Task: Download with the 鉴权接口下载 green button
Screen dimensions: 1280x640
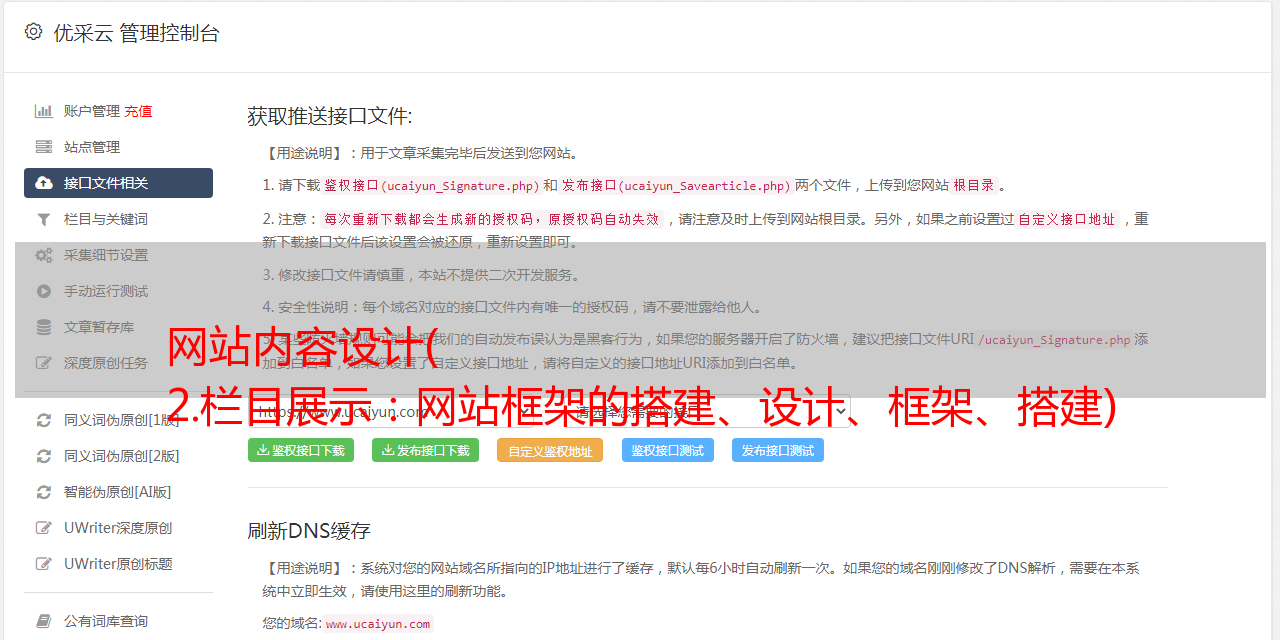Action: coord(301,450)
